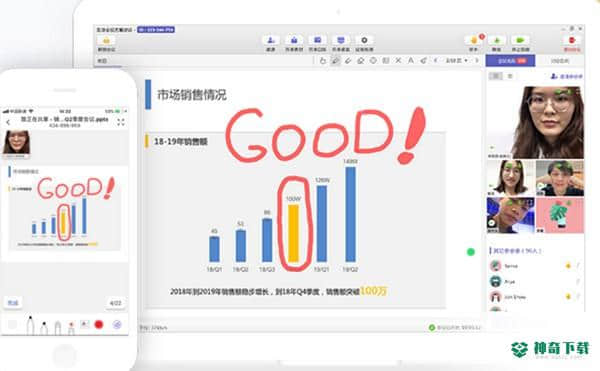
Task: Select the eraser tool in annotation toolbar
Action: tap(360, 60)
